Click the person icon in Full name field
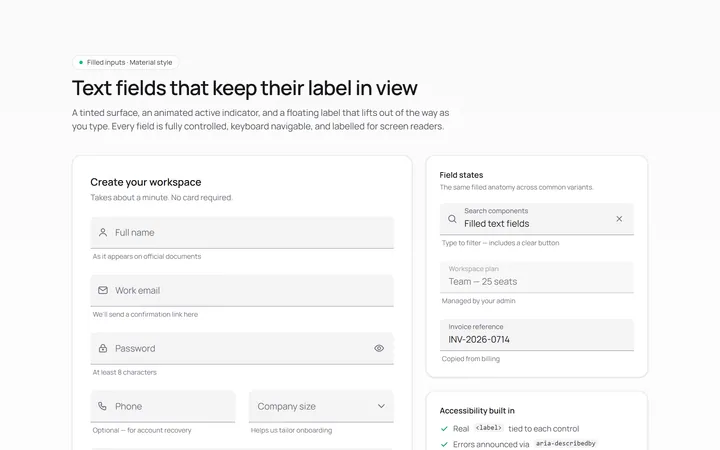Screen dimensions: 720x450 tap(103, 232)
